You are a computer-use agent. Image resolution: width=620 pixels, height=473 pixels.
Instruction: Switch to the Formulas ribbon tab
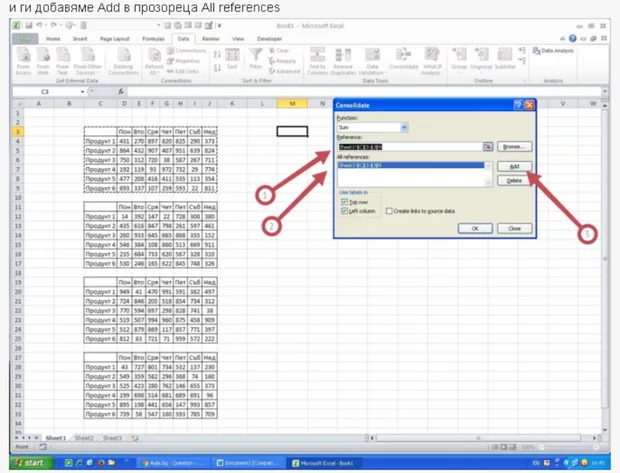pyautogui.click(x=153, y=39)
